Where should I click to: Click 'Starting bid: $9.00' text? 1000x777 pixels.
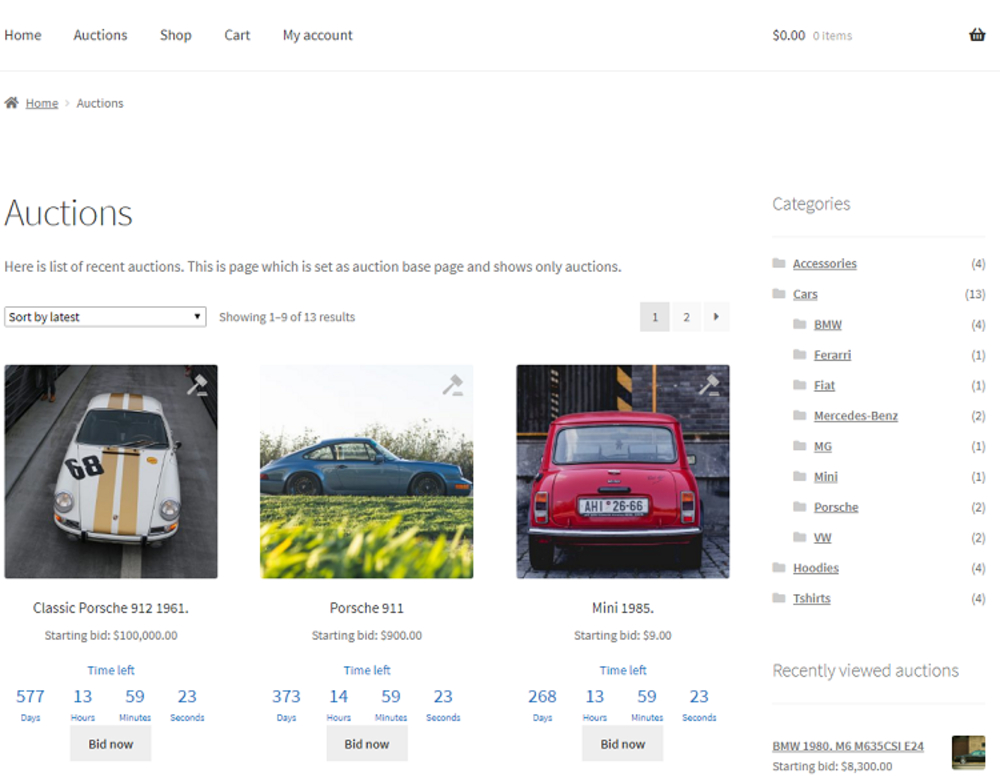point(622,635)
